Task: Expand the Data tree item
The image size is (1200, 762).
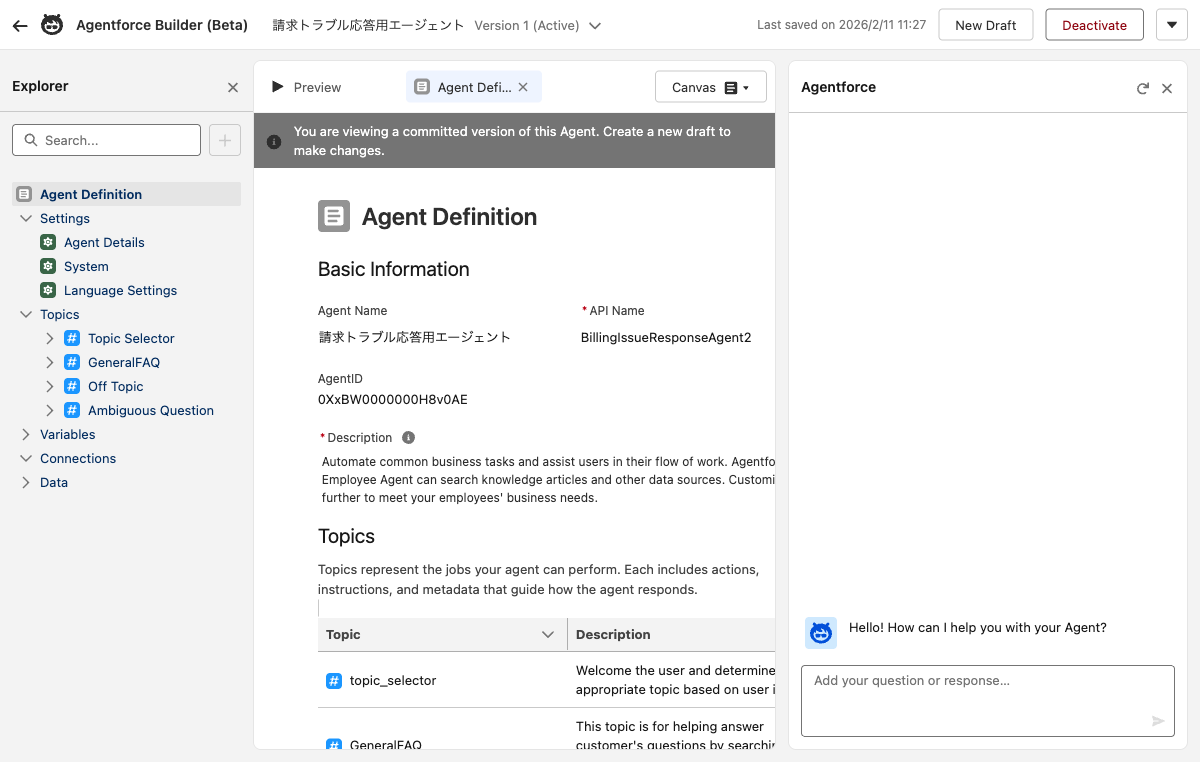Action: (24, 482)
